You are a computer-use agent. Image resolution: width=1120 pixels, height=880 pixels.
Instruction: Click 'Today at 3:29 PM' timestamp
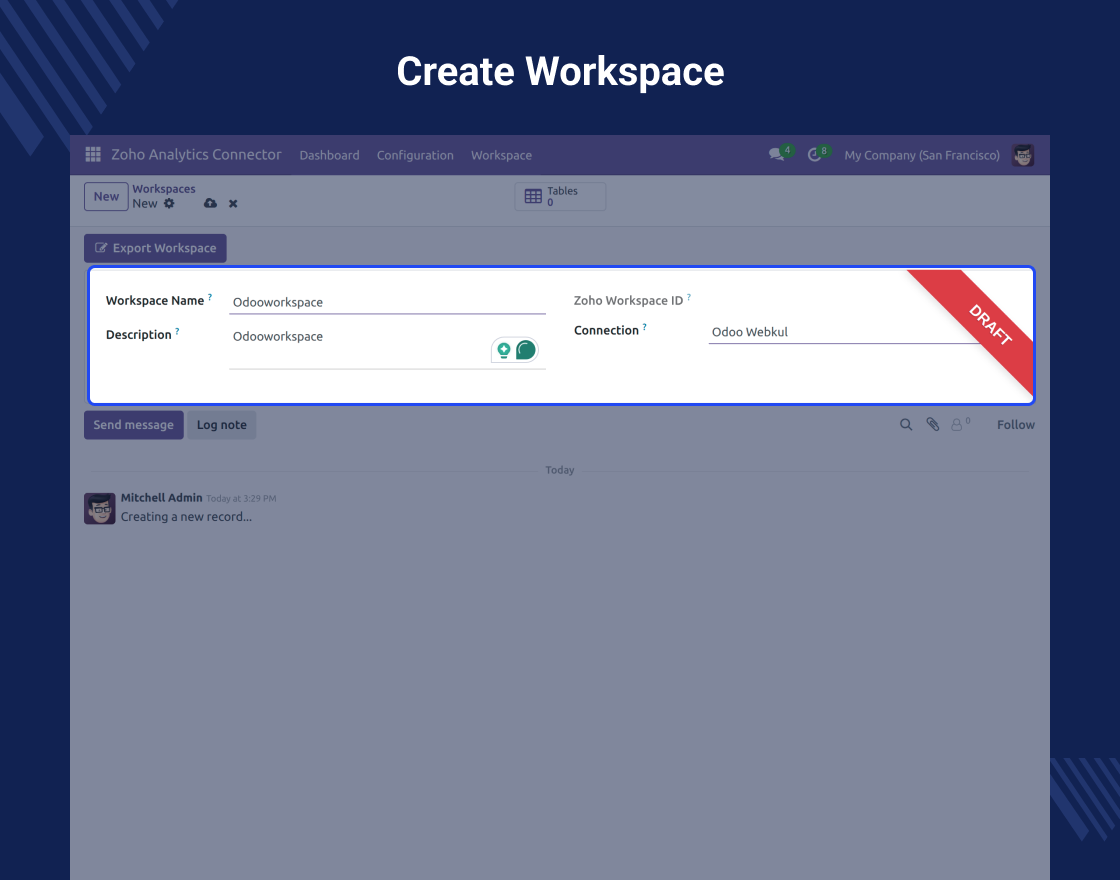point(241,499)
